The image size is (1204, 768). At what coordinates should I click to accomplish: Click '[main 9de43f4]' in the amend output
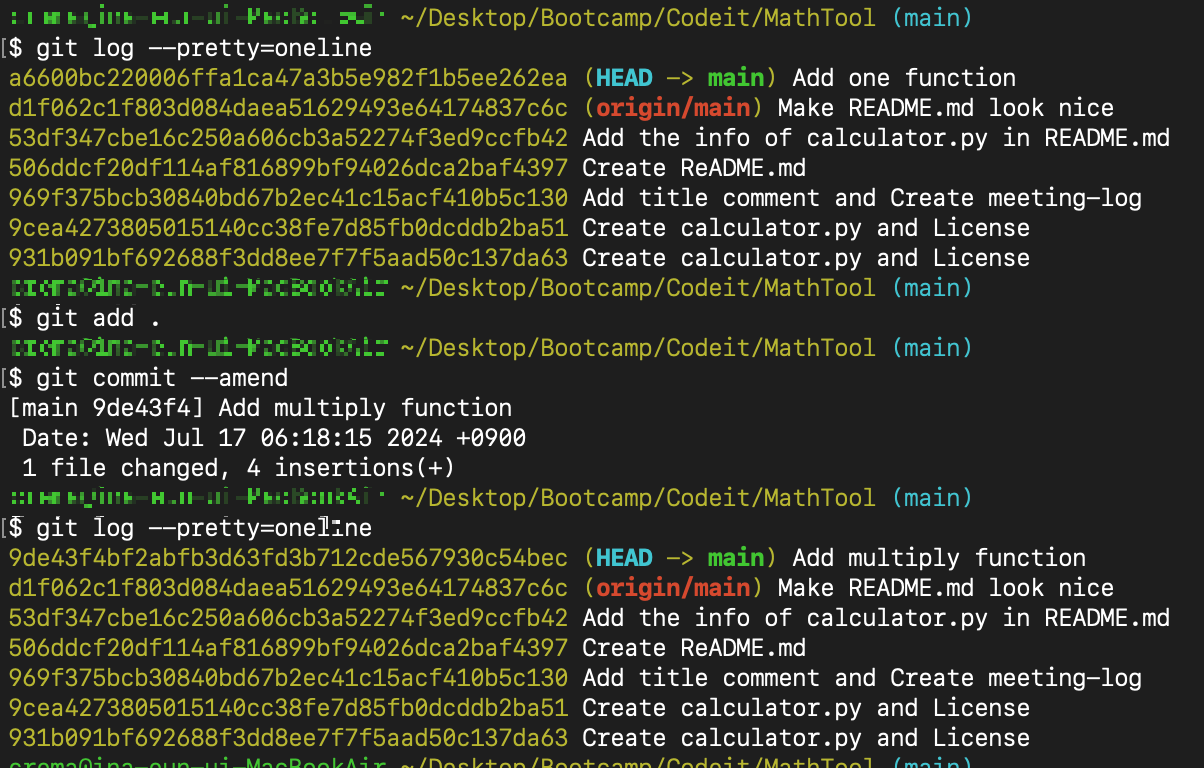(107, 408)
